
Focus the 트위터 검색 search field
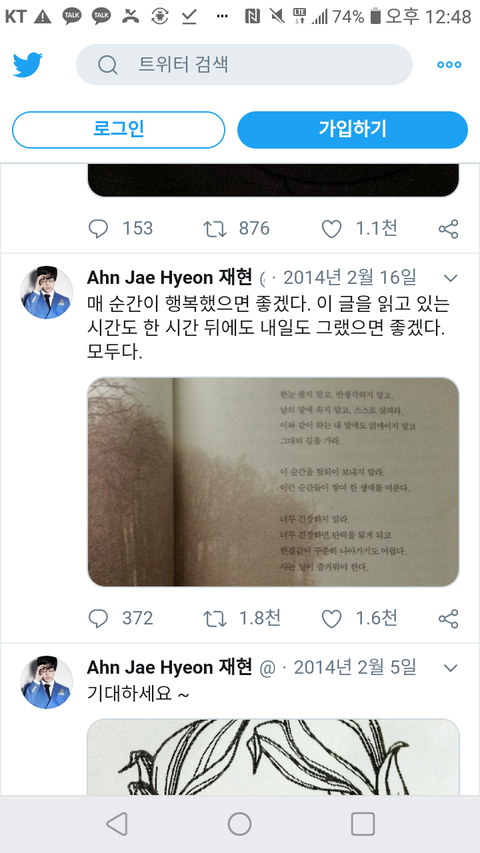pyautogui.click(x=244, y=65)
